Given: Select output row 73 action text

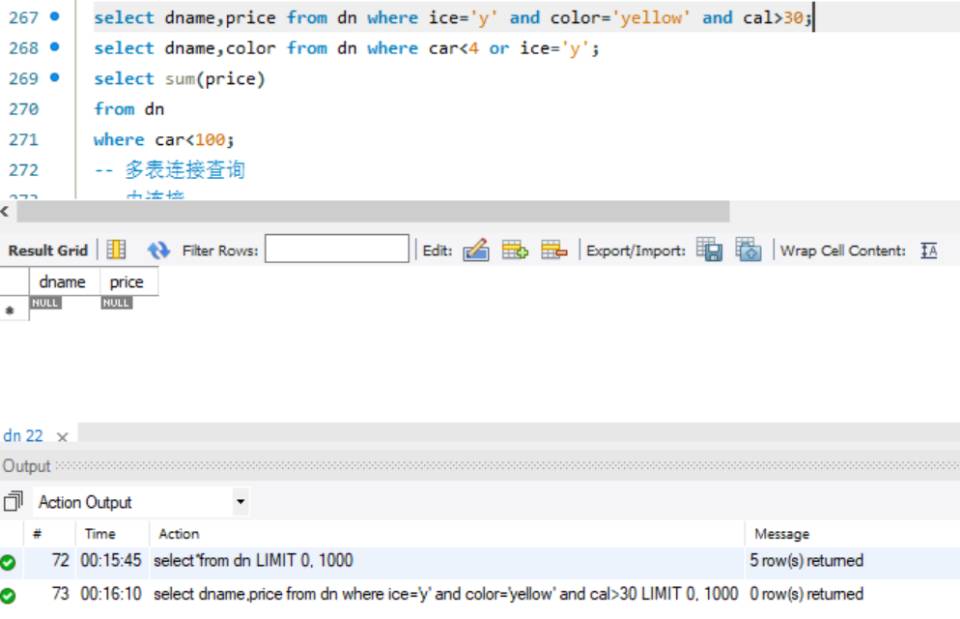Looking at the screenshot, I should pyautogui.click(x=446, y=594).
